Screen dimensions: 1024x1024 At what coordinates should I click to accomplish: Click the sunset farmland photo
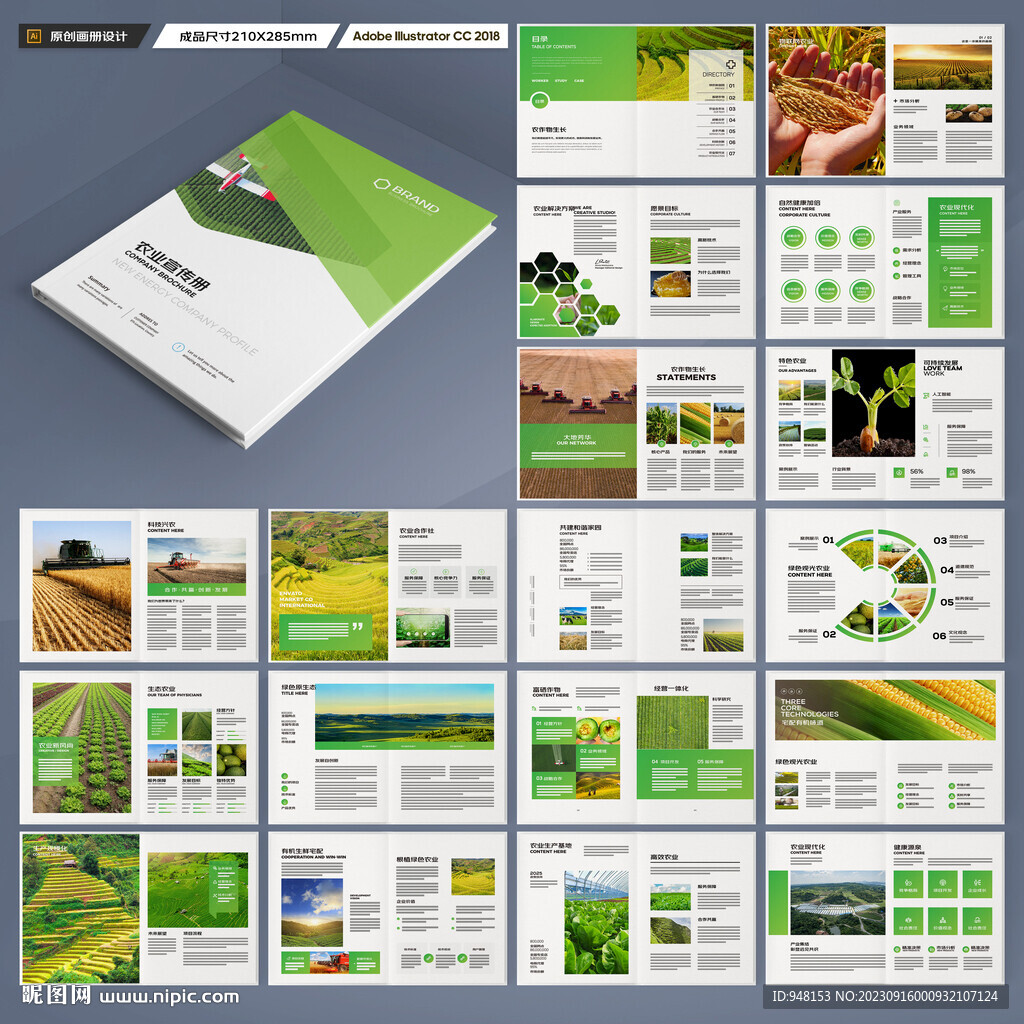942,67
